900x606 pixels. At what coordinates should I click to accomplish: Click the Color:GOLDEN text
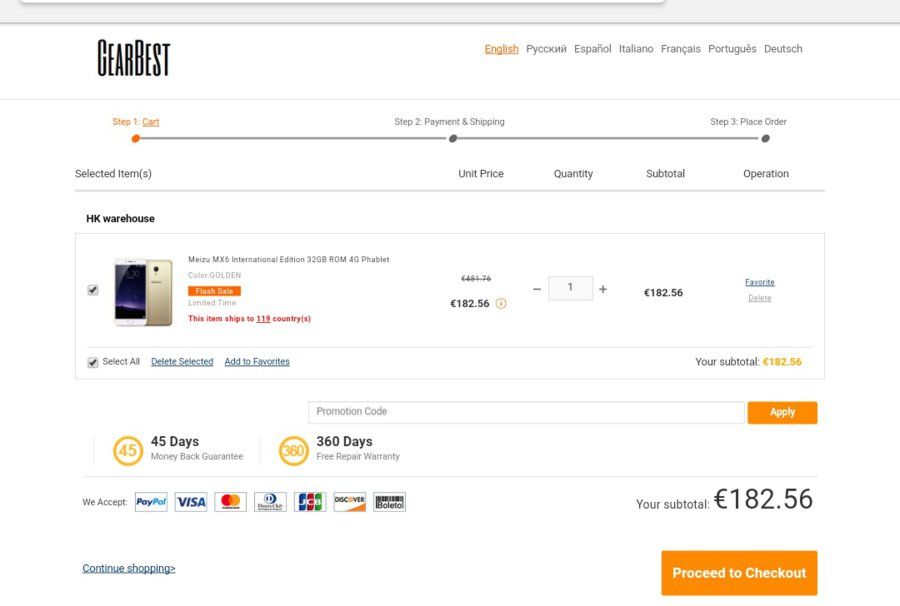click(x=215, y=275)
